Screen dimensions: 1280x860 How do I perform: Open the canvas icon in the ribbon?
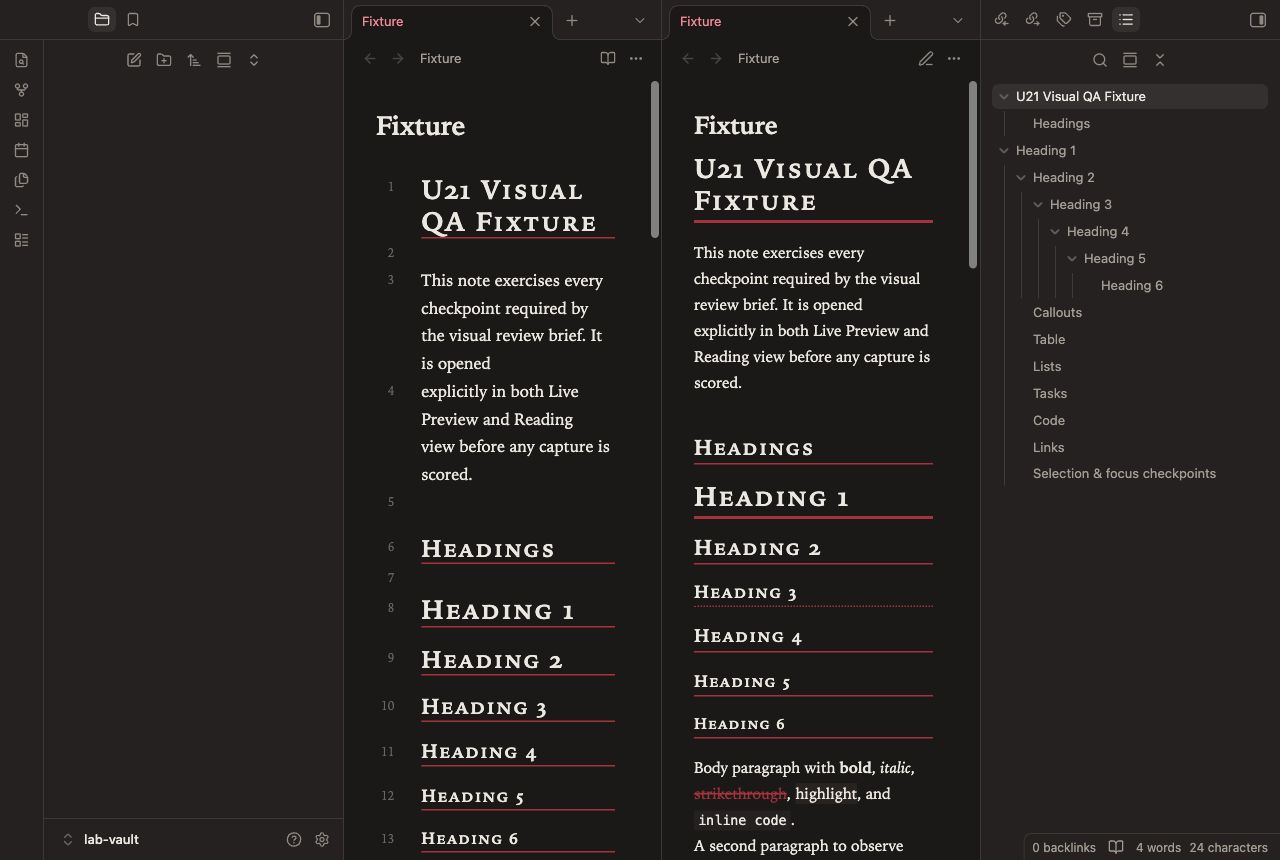click(21, 120)
